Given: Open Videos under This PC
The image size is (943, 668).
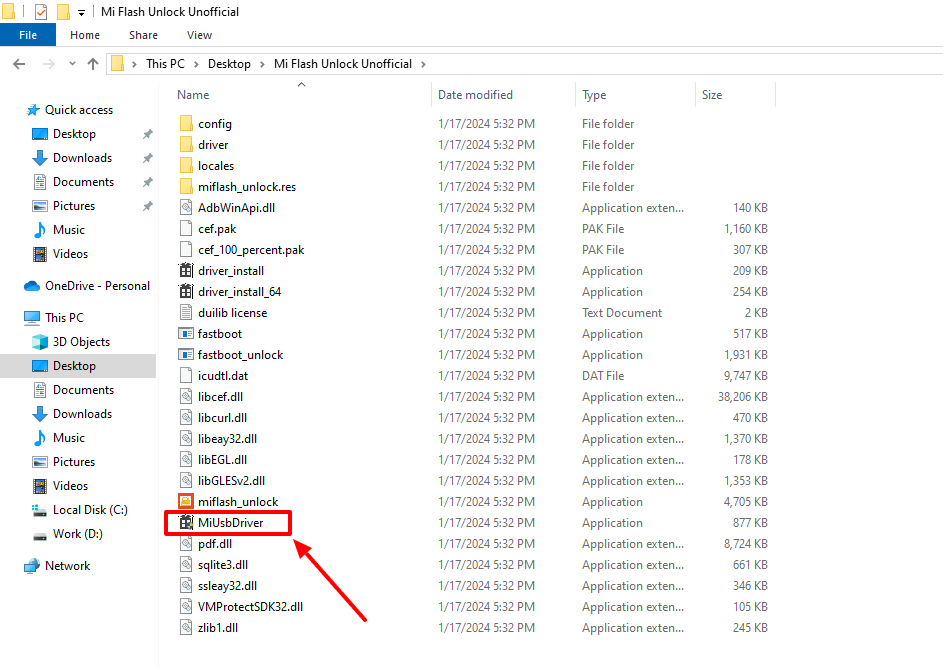Looking at the screenshot, I should (70, 486).
